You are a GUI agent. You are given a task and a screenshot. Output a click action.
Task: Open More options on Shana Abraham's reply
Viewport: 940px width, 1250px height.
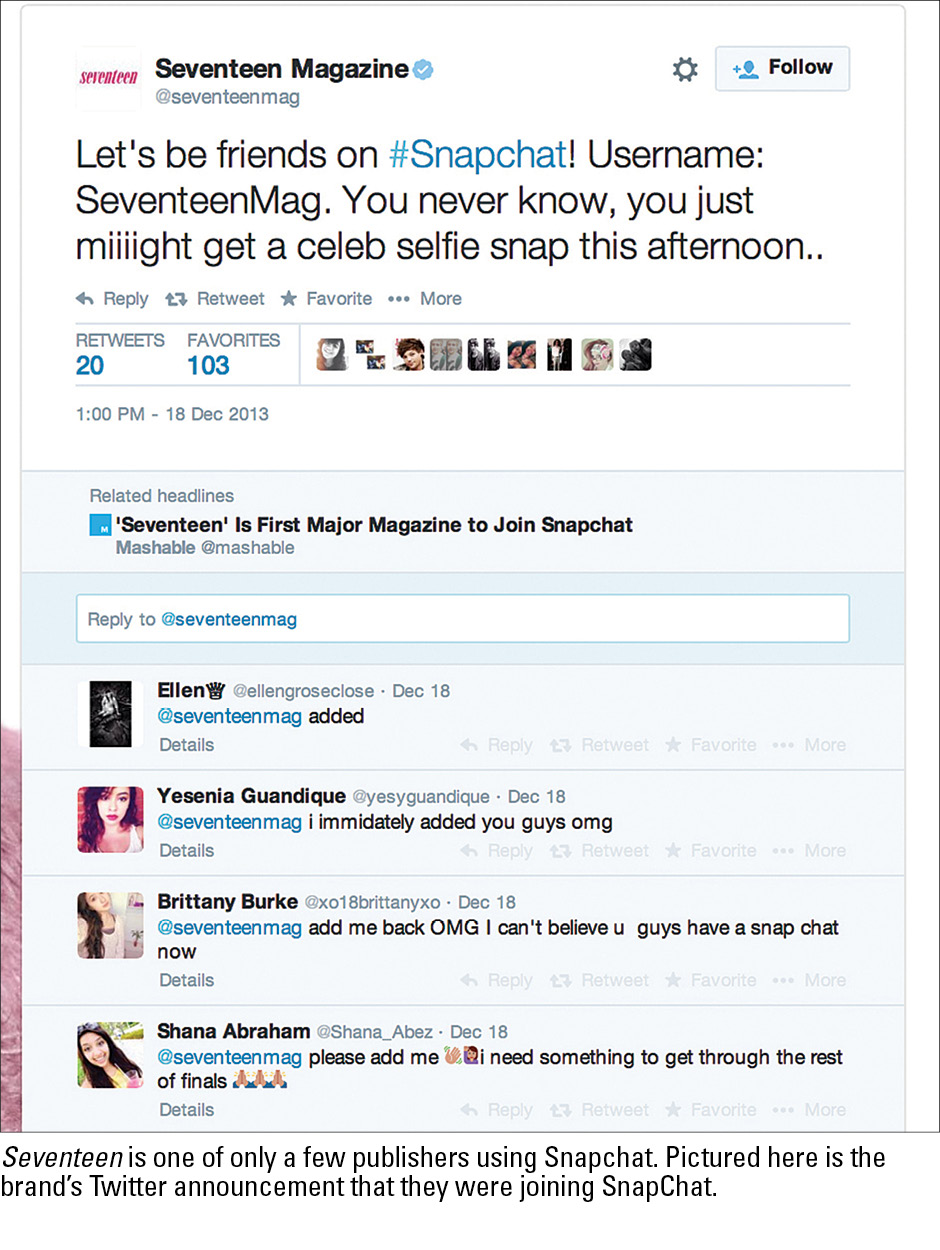click(x=814, y=1110)
